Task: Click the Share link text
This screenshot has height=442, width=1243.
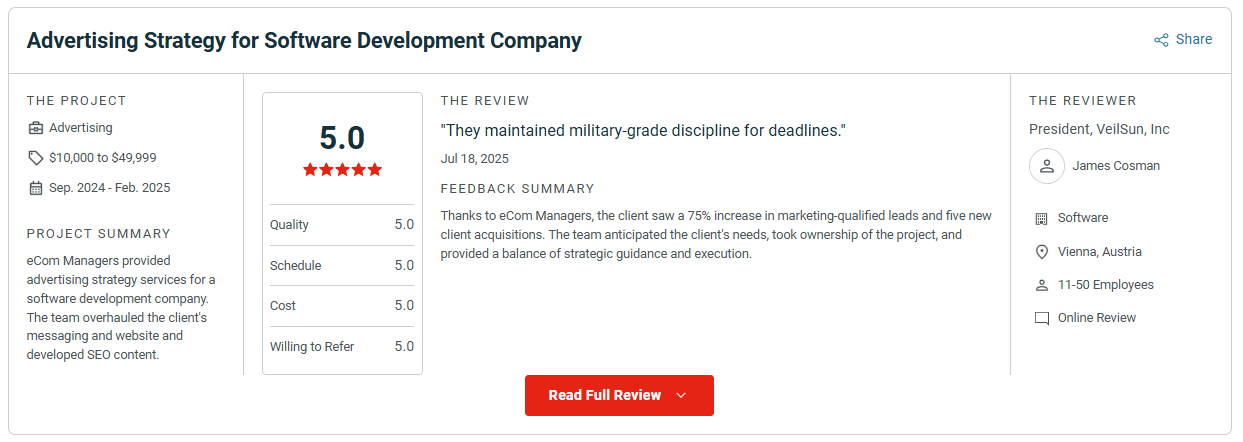Action: pos(1193,40)
